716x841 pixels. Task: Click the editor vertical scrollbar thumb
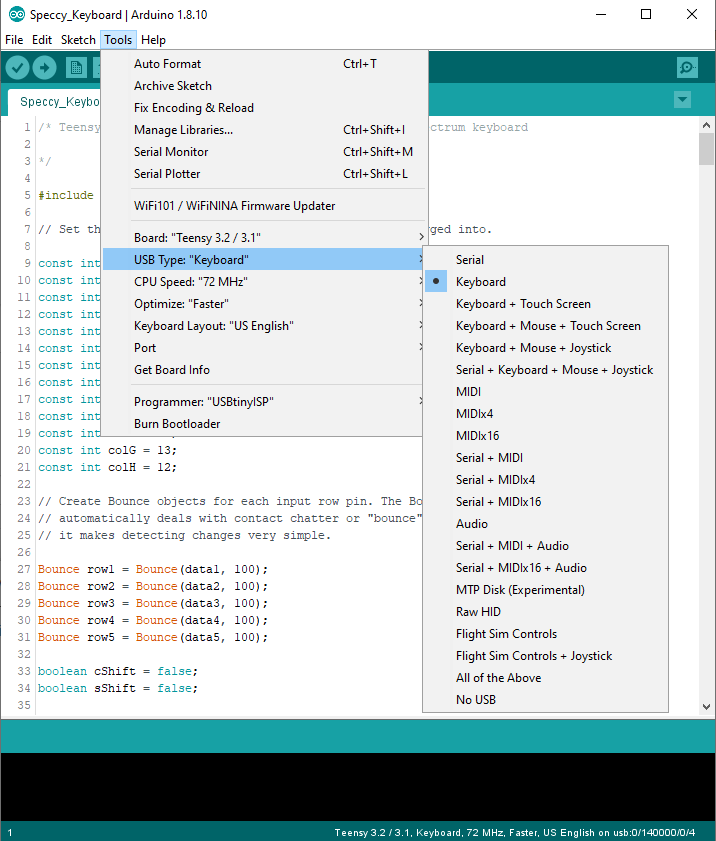coord(706,149)
